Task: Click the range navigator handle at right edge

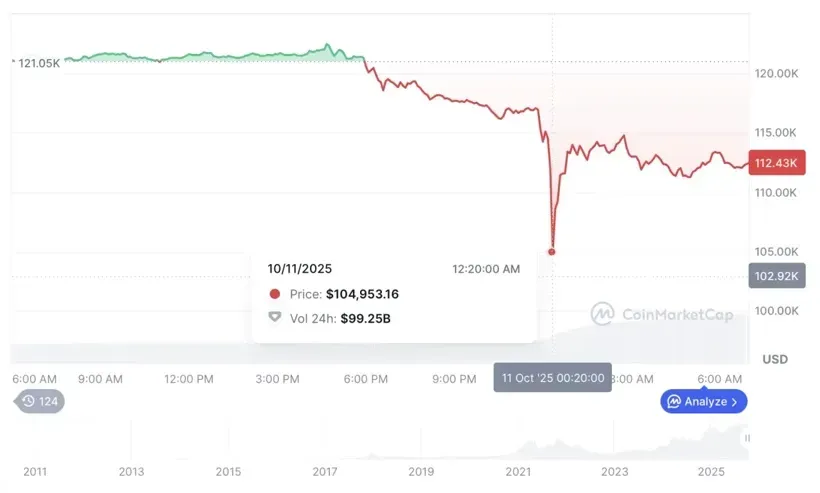Action: tap(746, 438)
